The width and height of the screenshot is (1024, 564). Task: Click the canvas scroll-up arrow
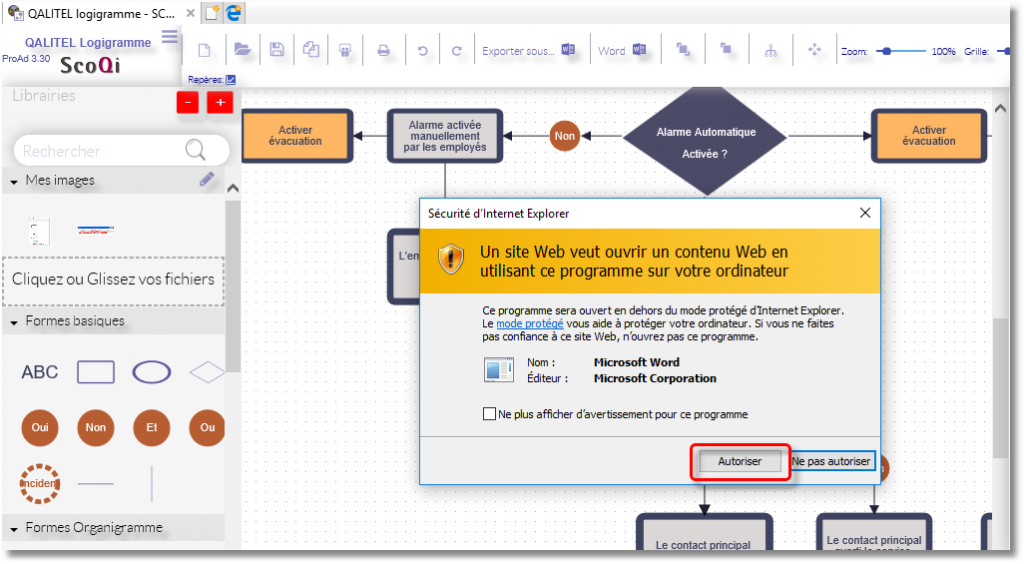pyautogui.click(x=1000, y=109)
